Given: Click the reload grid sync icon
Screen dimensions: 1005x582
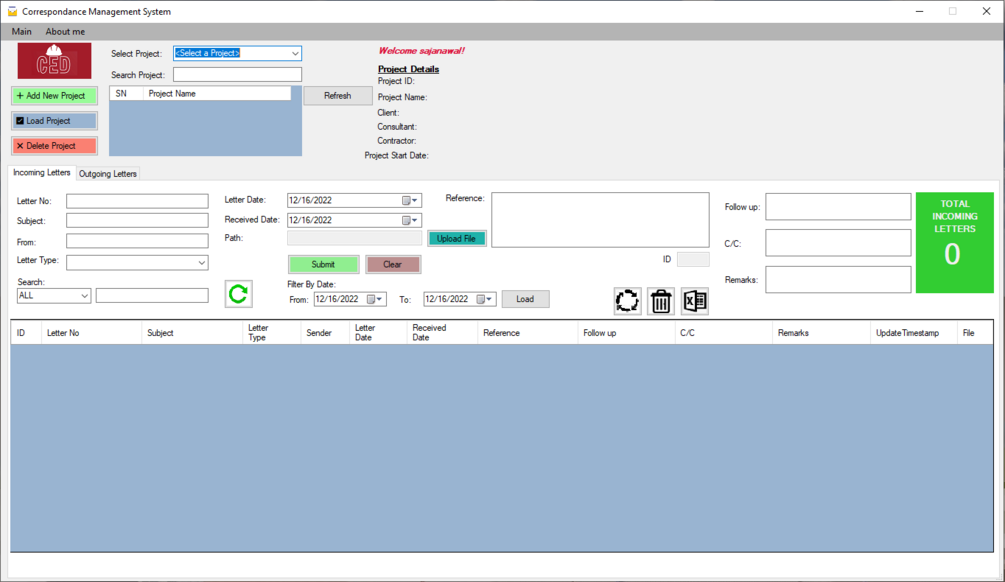Looking at the screenshot, I should tap(629, 300).
